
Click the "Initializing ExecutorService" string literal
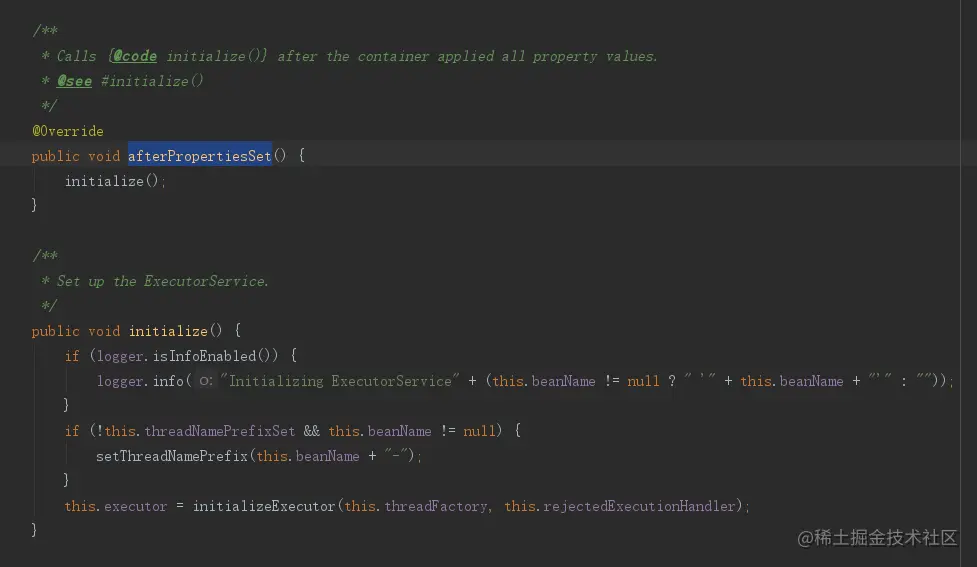tap(340, 381)
